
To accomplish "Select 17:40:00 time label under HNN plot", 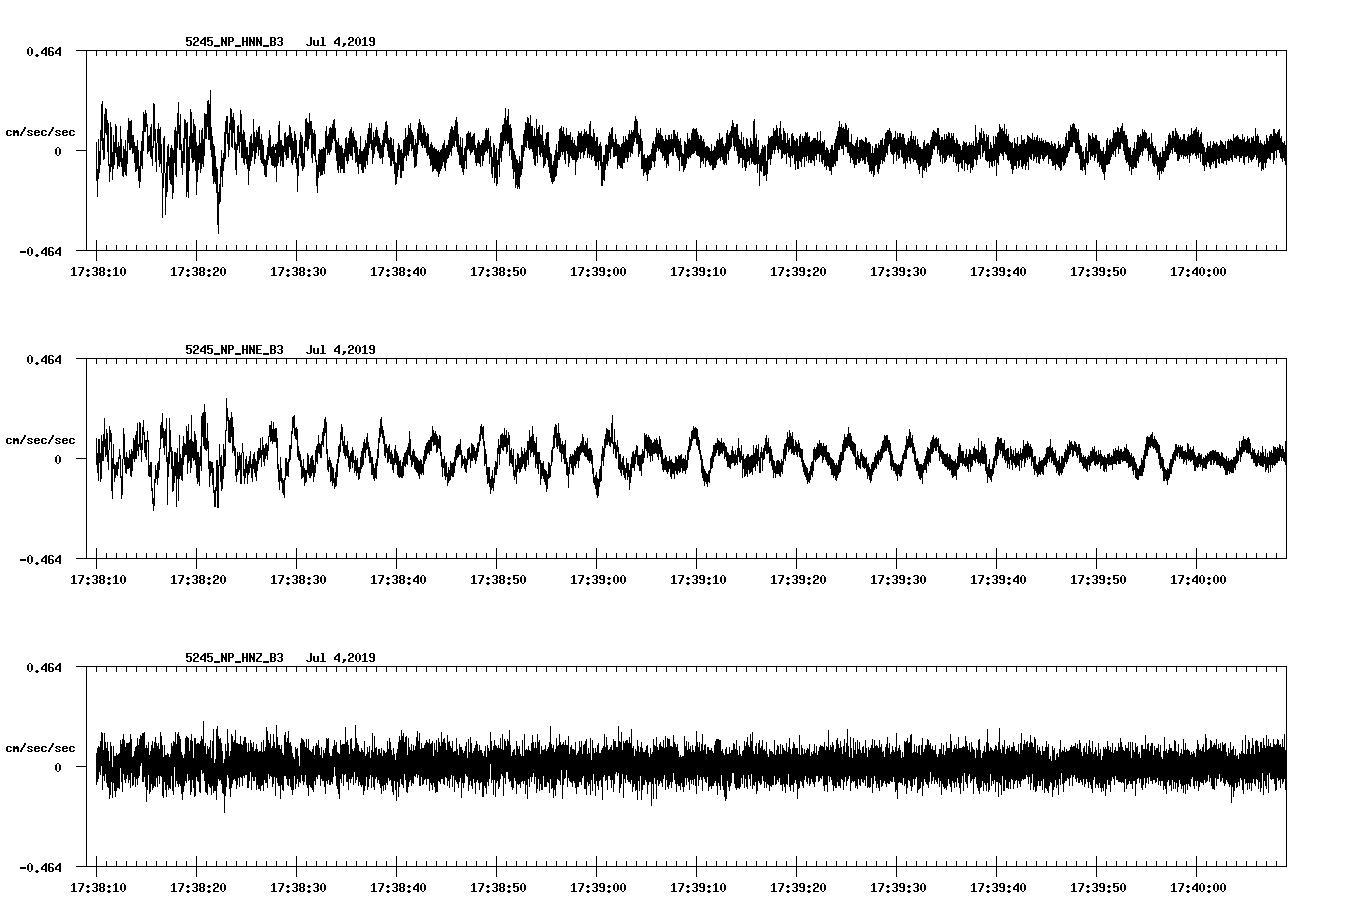I will pyautogui.click(x=1198, y=271).
